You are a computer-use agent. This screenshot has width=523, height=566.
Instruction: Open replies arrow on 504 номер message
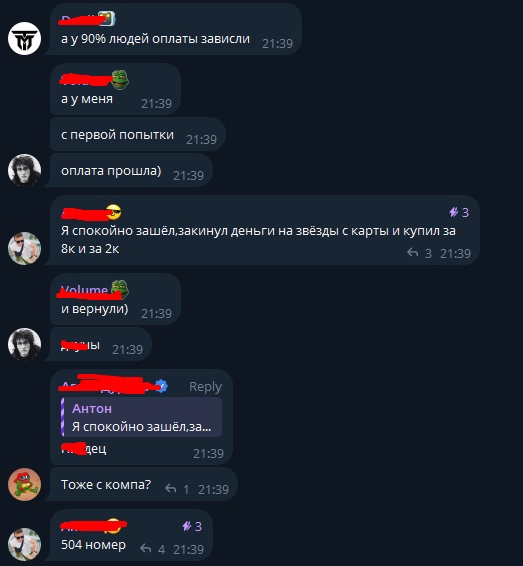point(152,549)
